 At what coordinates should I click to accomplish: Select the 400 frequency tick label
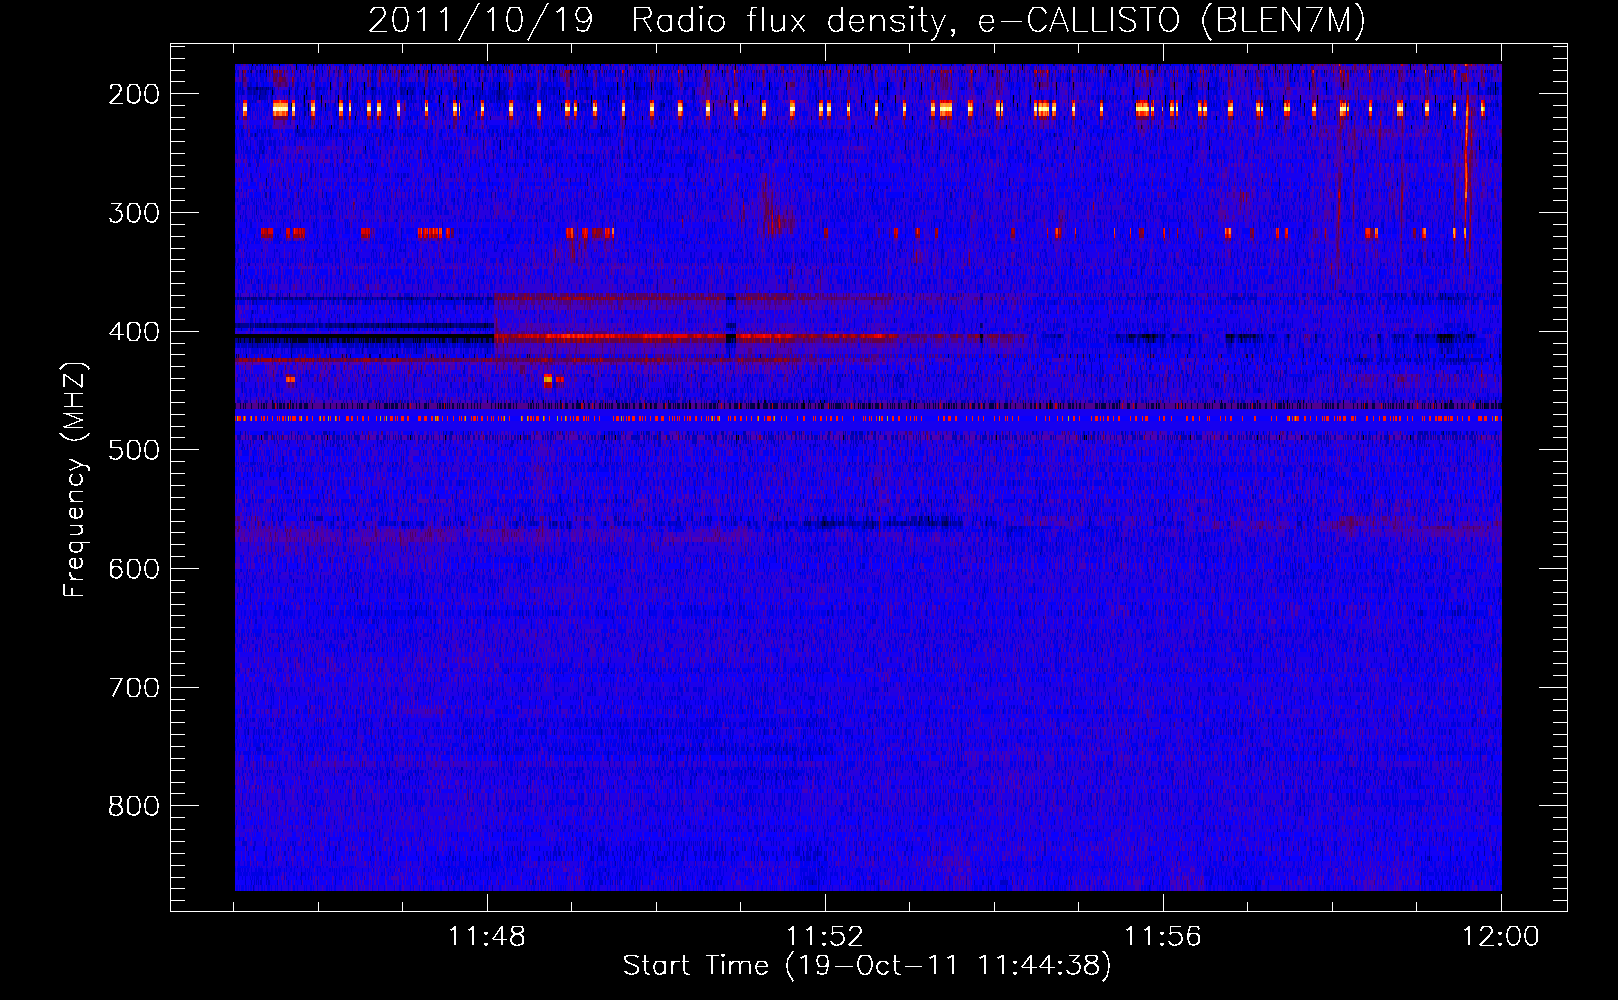134,332
